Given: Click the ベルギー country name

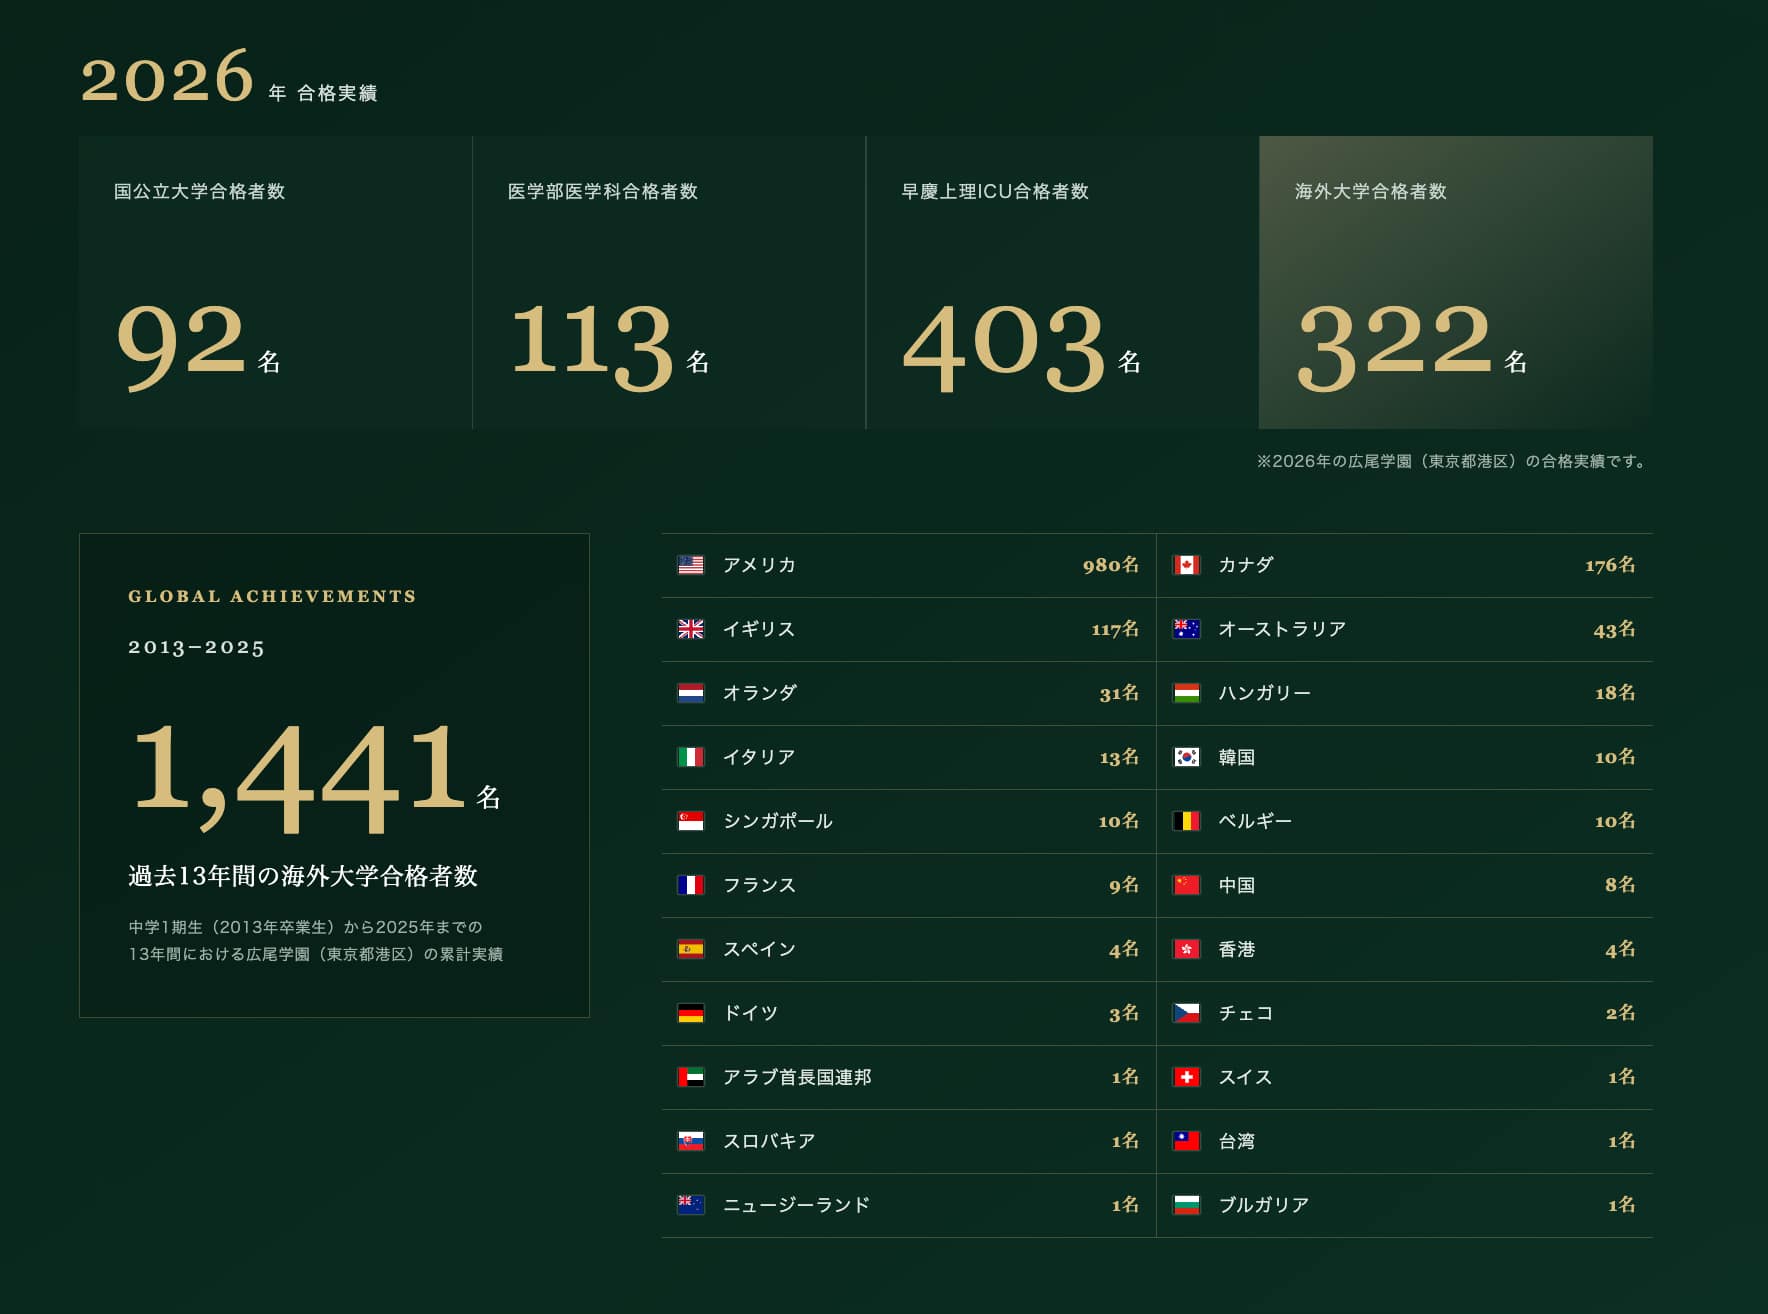Looking at the screenshot, I should click(x=1255, y=821).
